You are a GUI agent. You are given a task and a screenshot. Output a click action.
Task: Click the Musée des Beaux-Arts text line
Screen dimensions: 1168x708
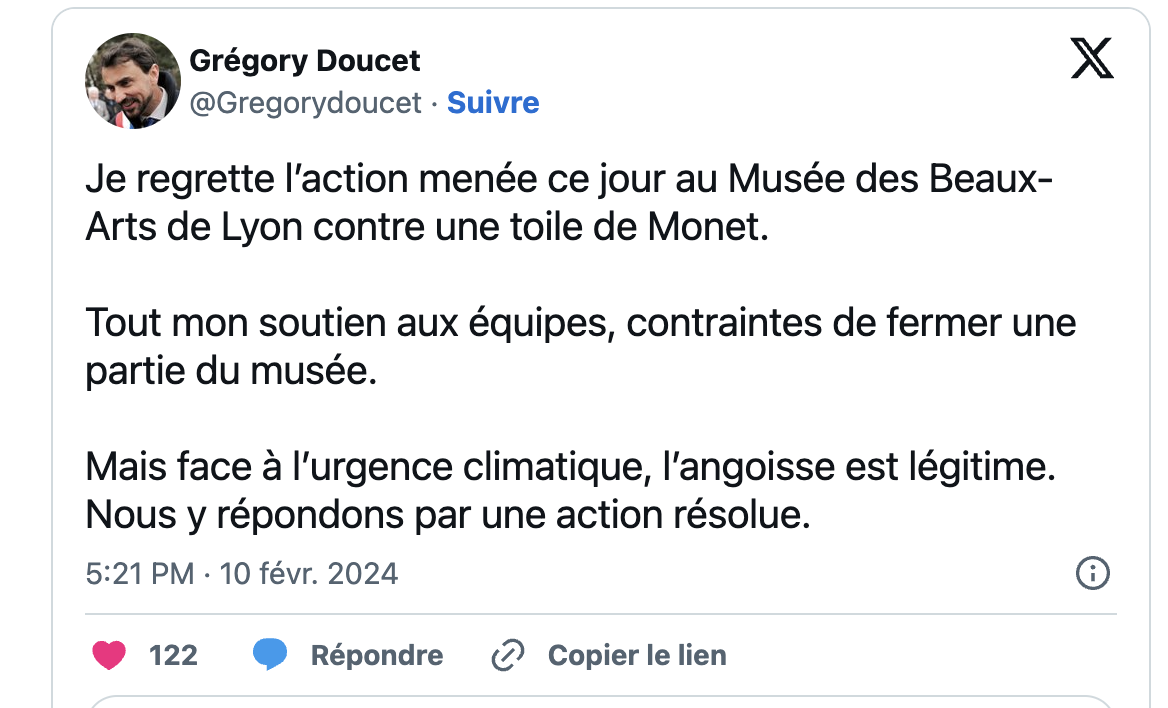pyautogui.click(x=569, y=179)
